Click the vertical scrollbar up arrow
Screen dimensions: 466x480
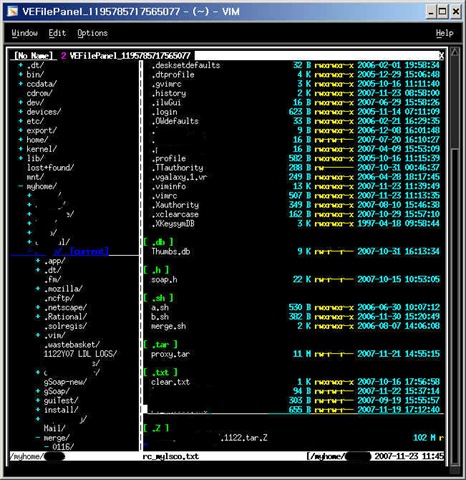[x=455, y=53]
